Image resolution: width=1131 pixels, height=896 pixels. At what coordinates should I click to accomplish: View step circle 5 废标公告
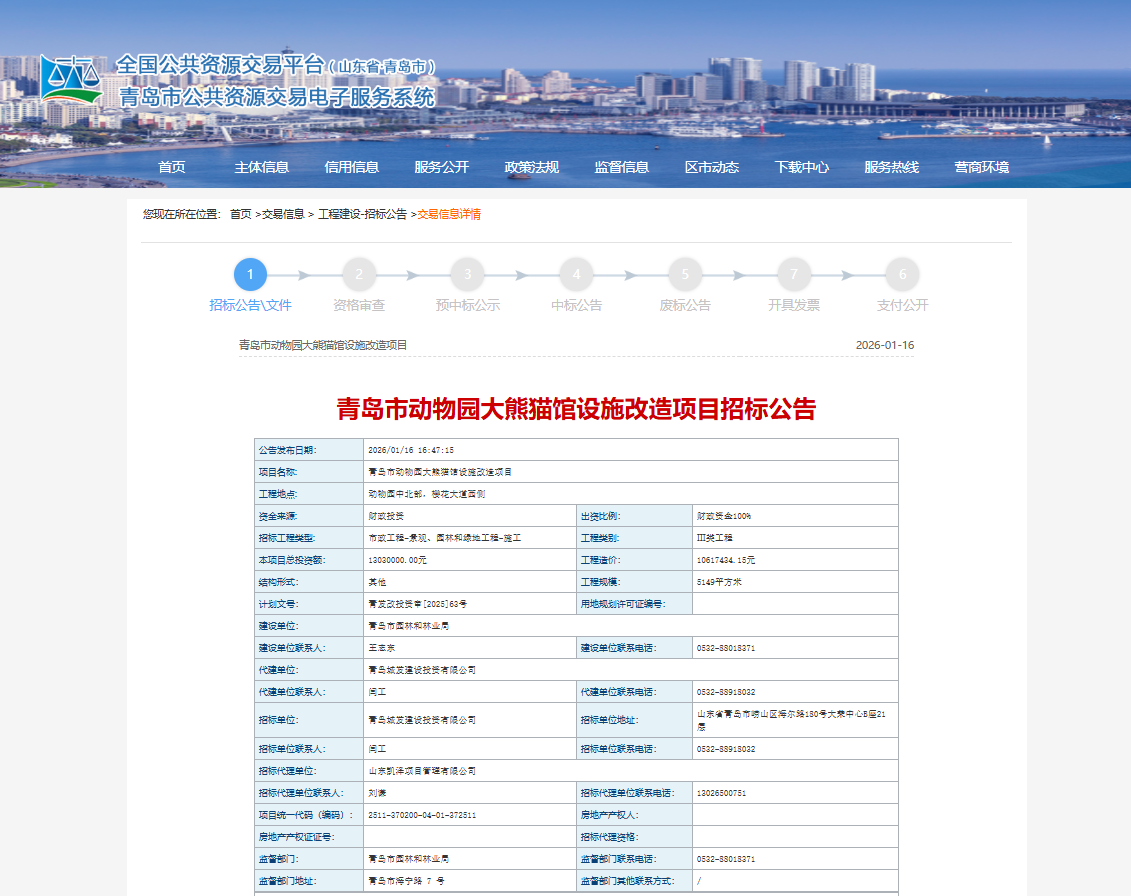point(685,274)
